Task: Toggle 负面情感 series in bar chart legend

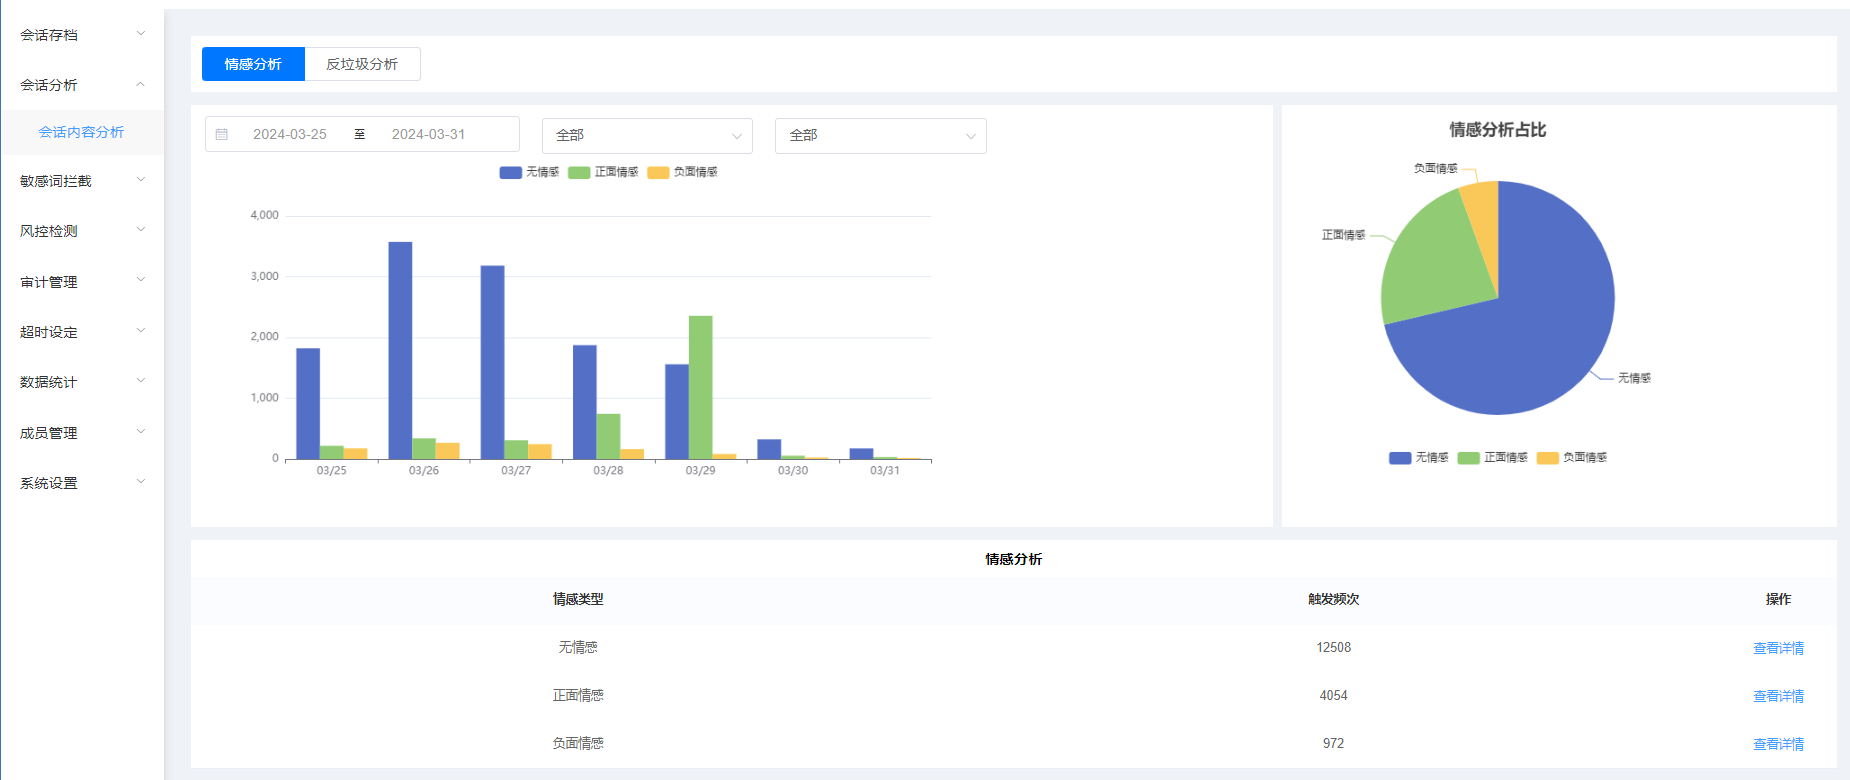Action: pos(683,172)
